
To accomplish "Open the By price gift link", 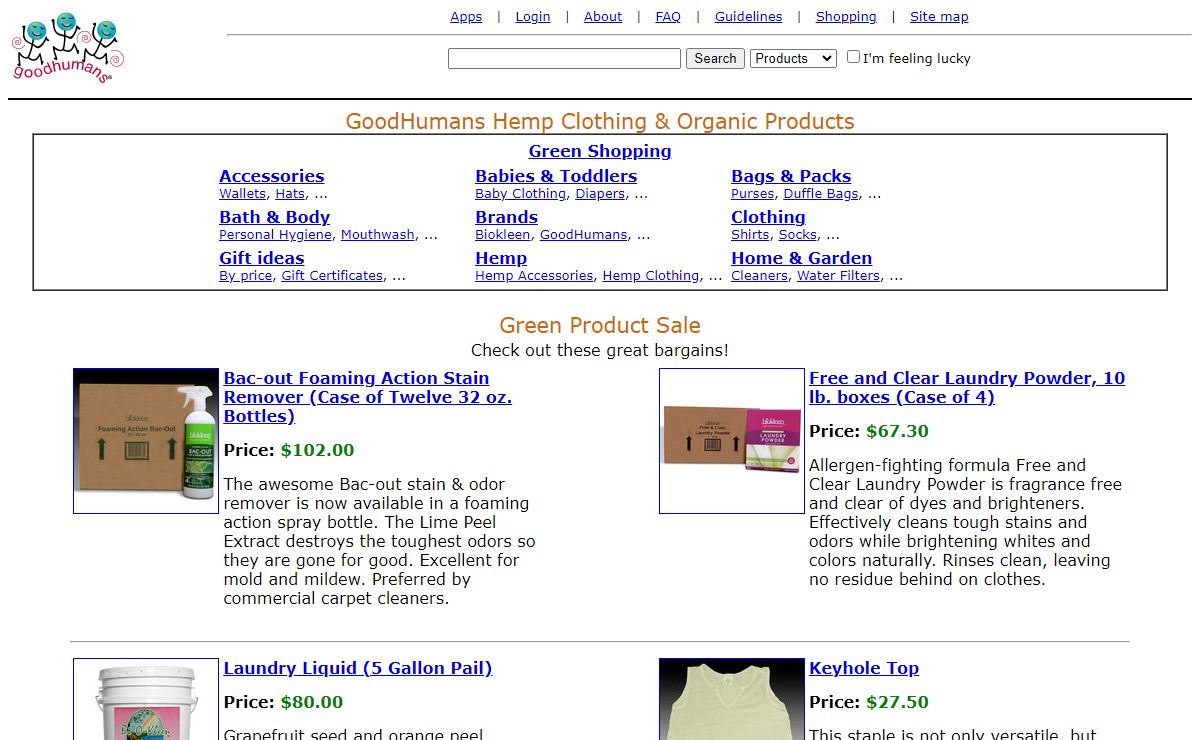I will click(246, 276).
